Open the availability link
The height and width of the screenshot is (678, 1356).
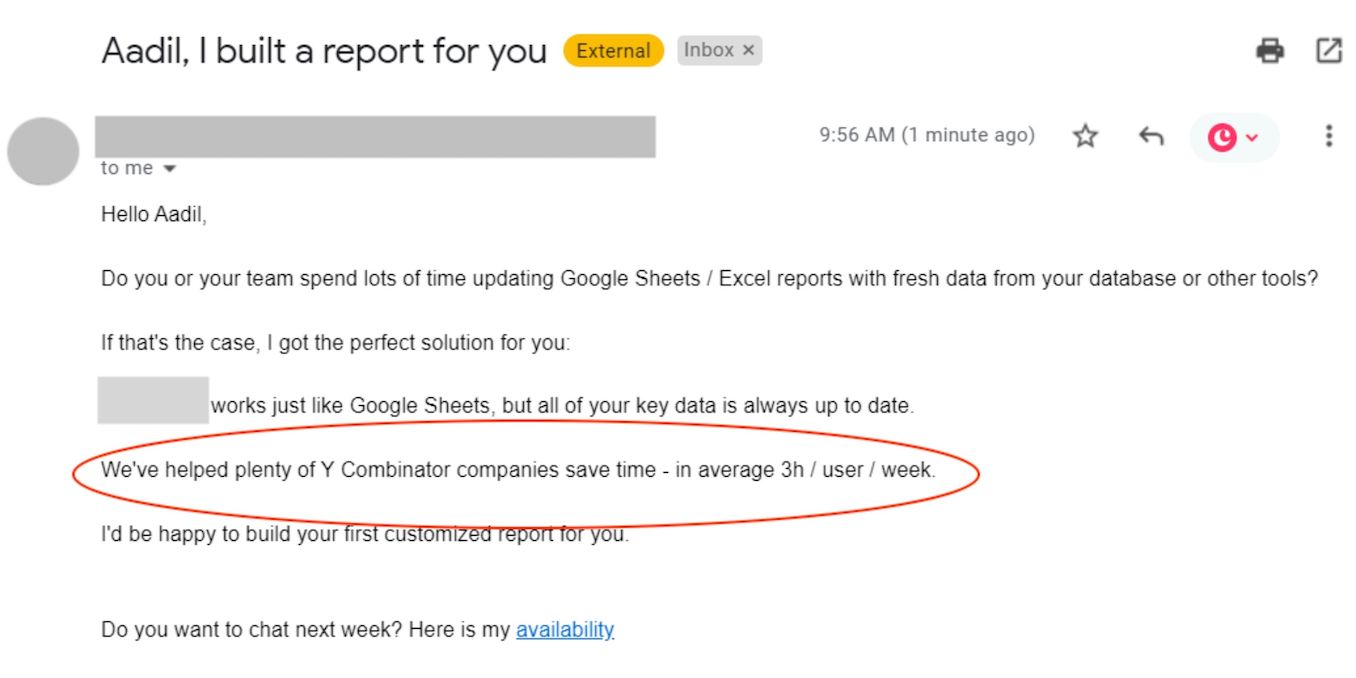565,630
